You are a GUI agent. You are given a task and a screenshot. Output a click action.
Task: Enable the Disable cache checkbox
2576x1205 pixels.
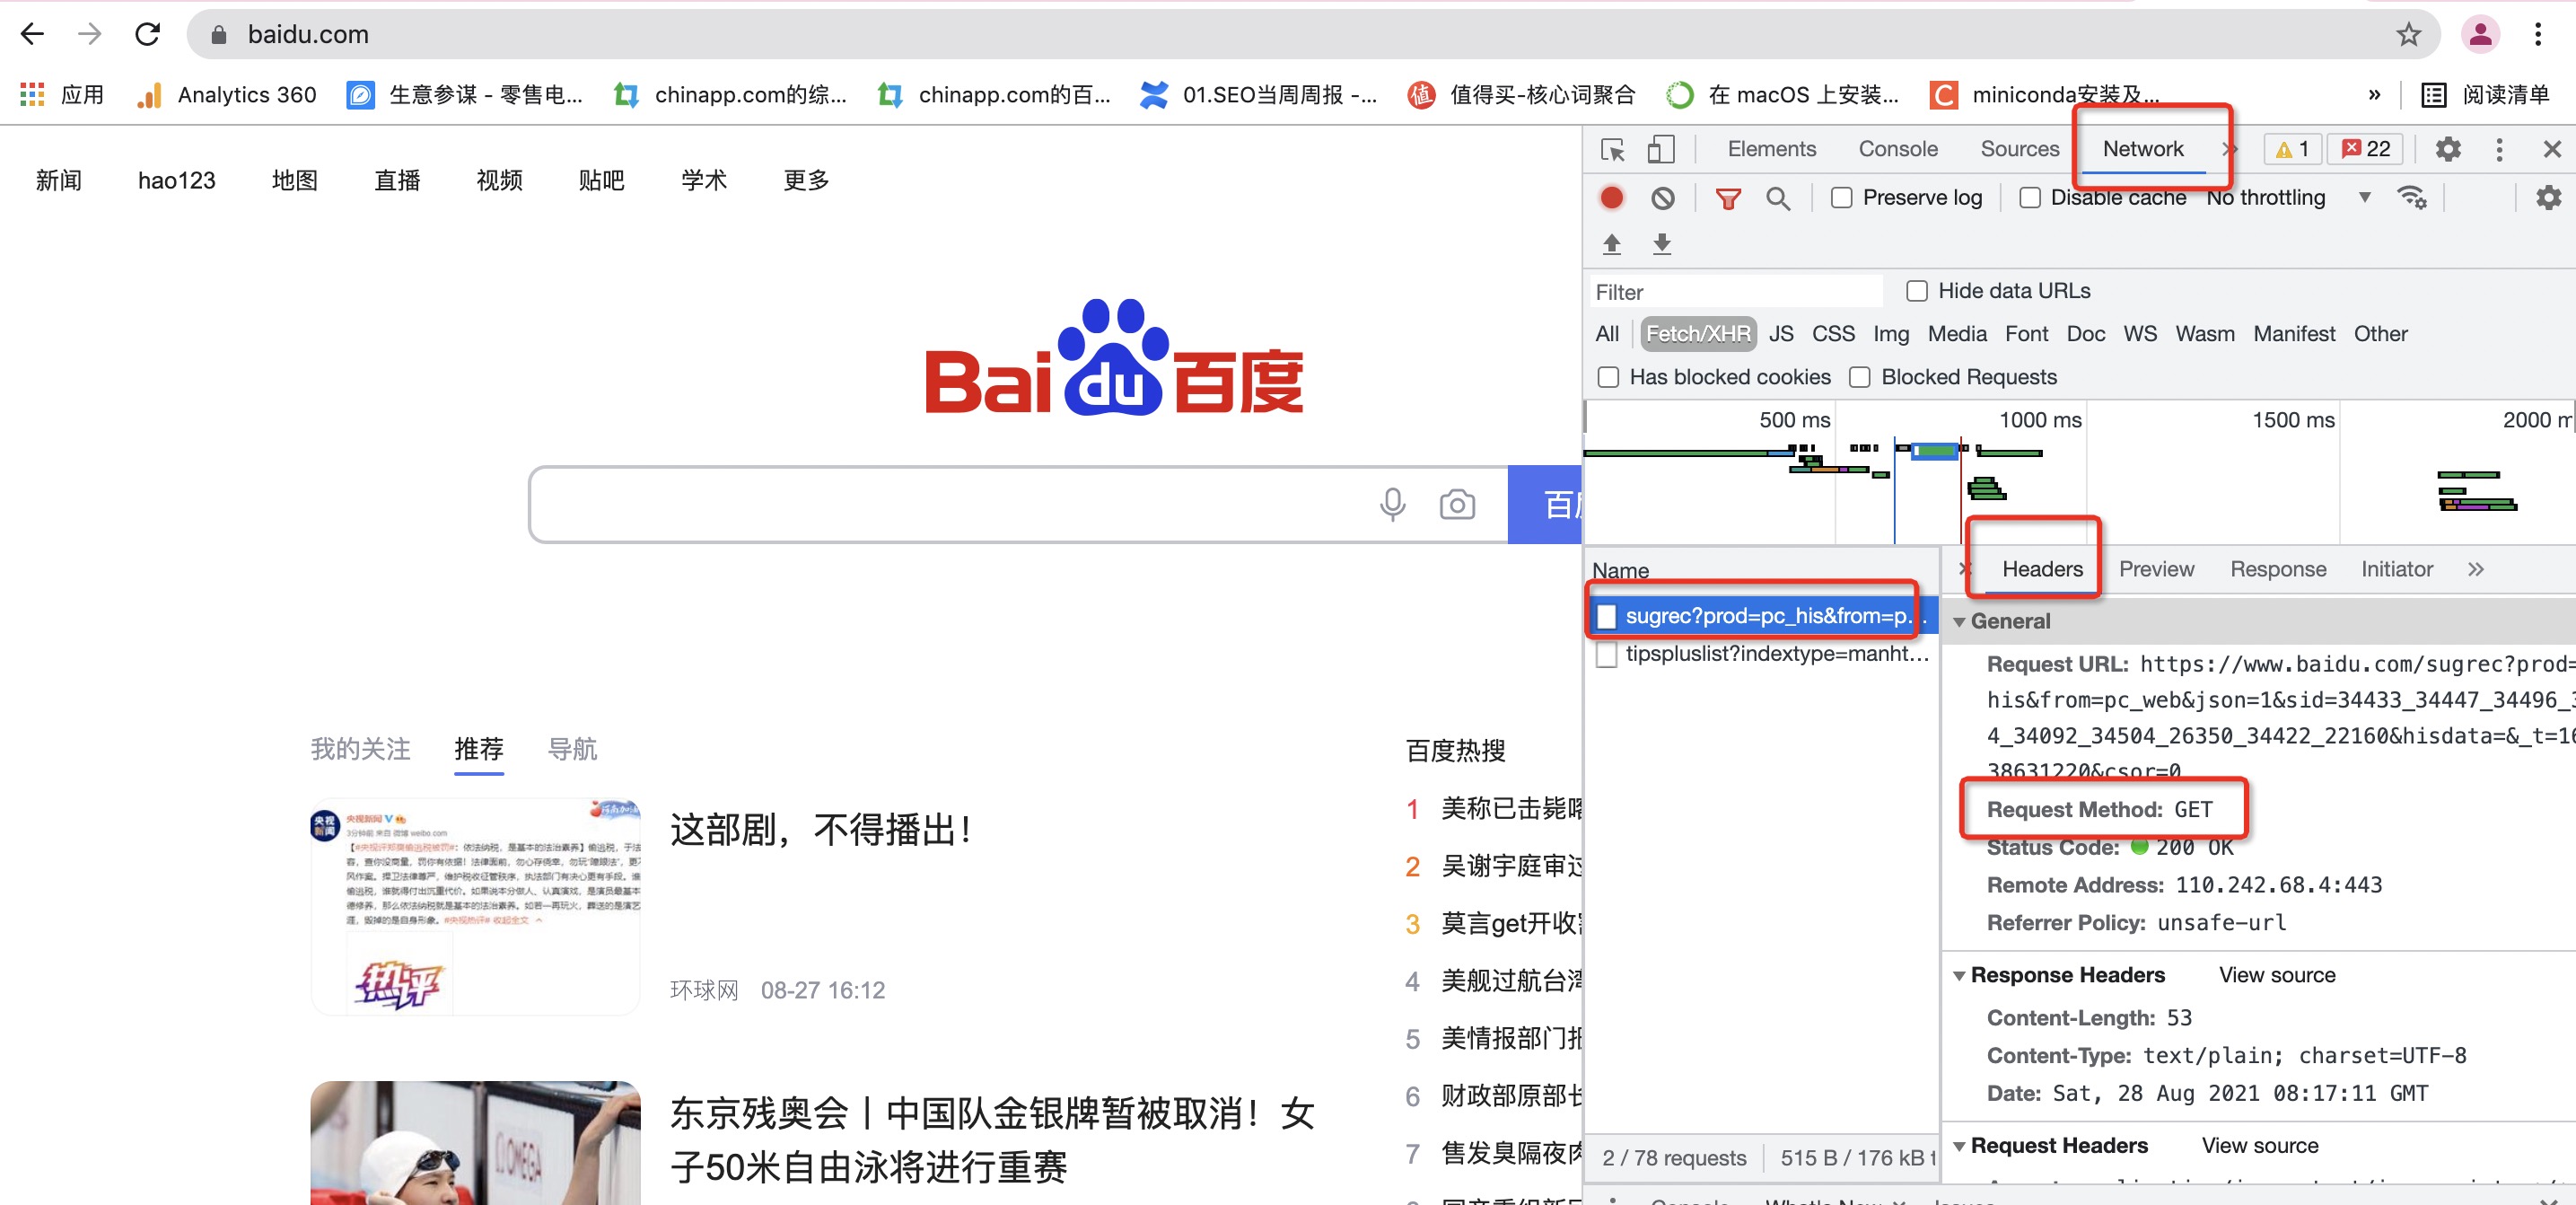tap(2030, 197)
